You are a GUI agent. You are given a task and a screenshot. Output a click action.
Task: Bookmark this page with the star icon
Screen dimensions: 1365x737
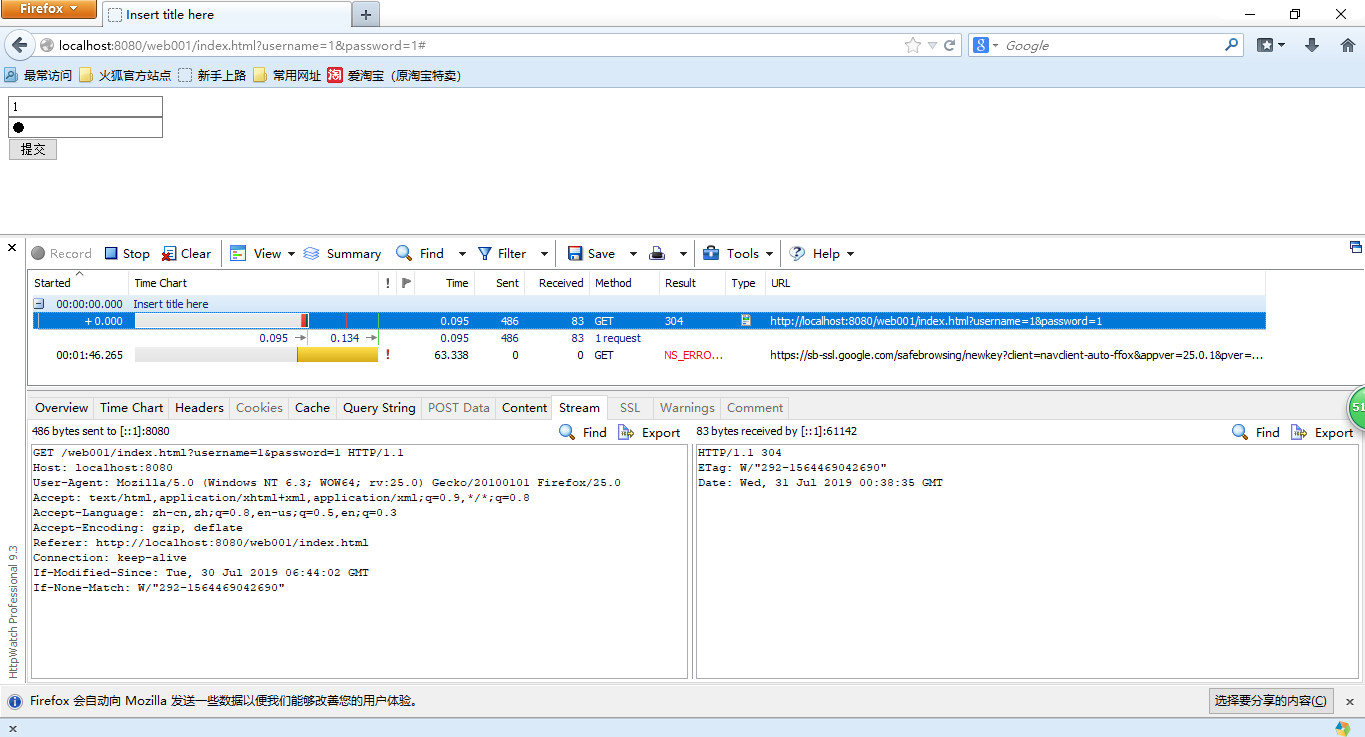[x=912, y=45]
